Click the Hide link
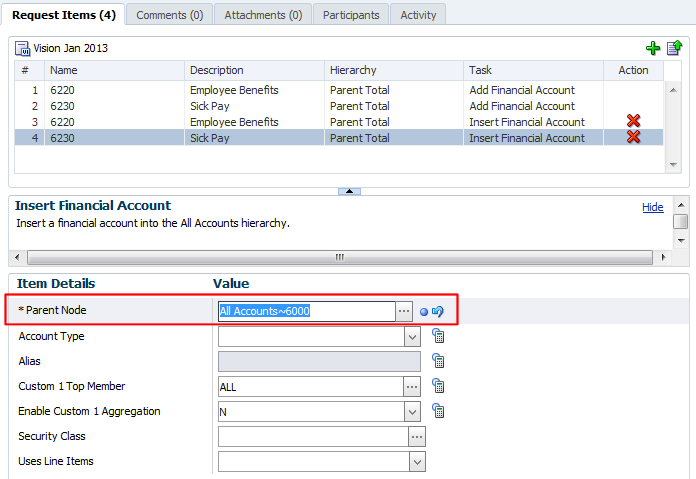The height and width of the screenshot is (479, 696). [x=652, y=207]
